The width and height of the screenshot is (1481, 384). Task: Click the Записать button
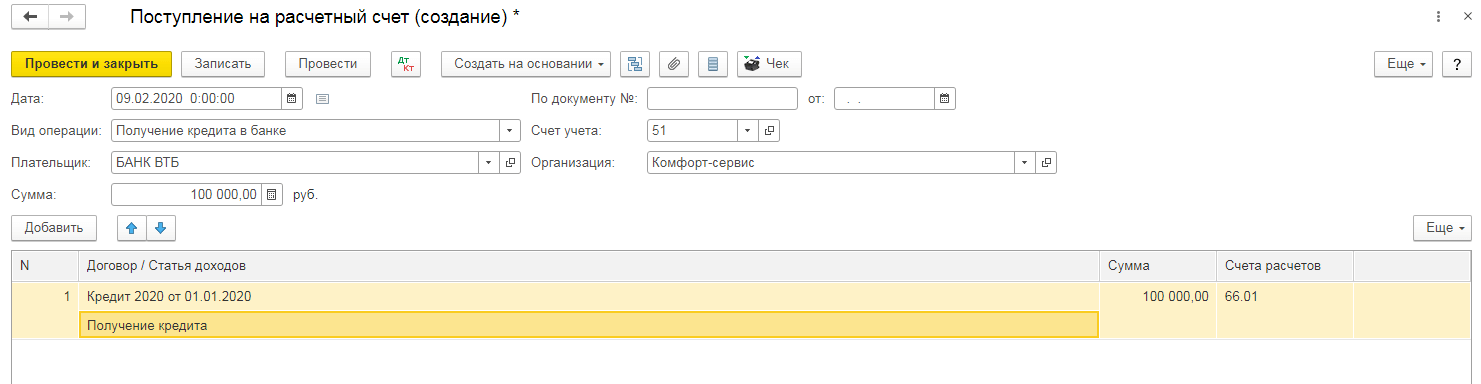point(223,64)
